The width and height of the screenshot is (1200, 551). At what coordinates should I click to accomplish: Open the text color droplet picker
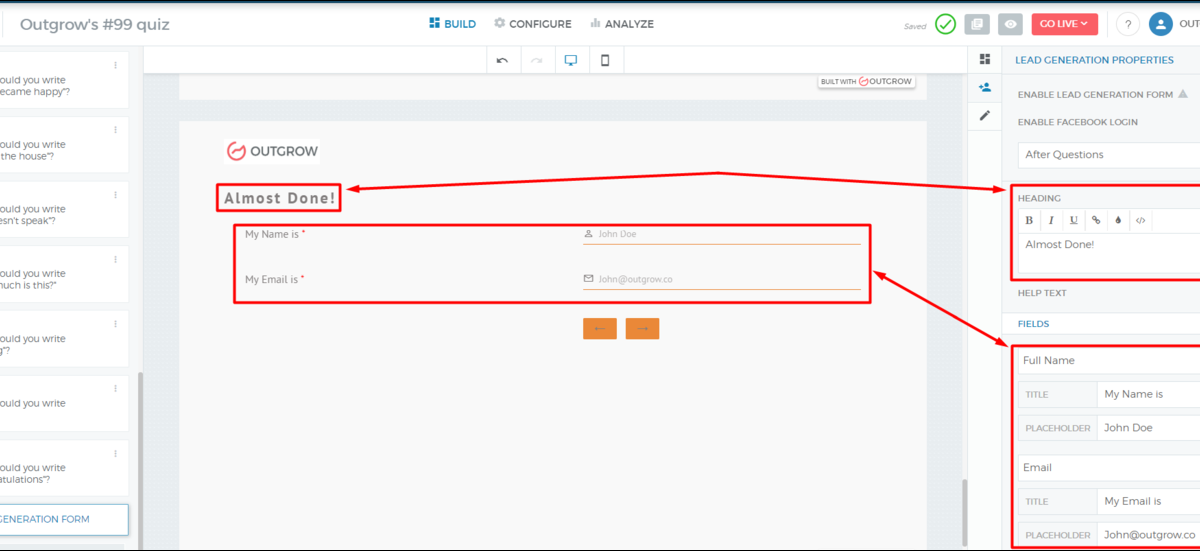click(1118, 220)
